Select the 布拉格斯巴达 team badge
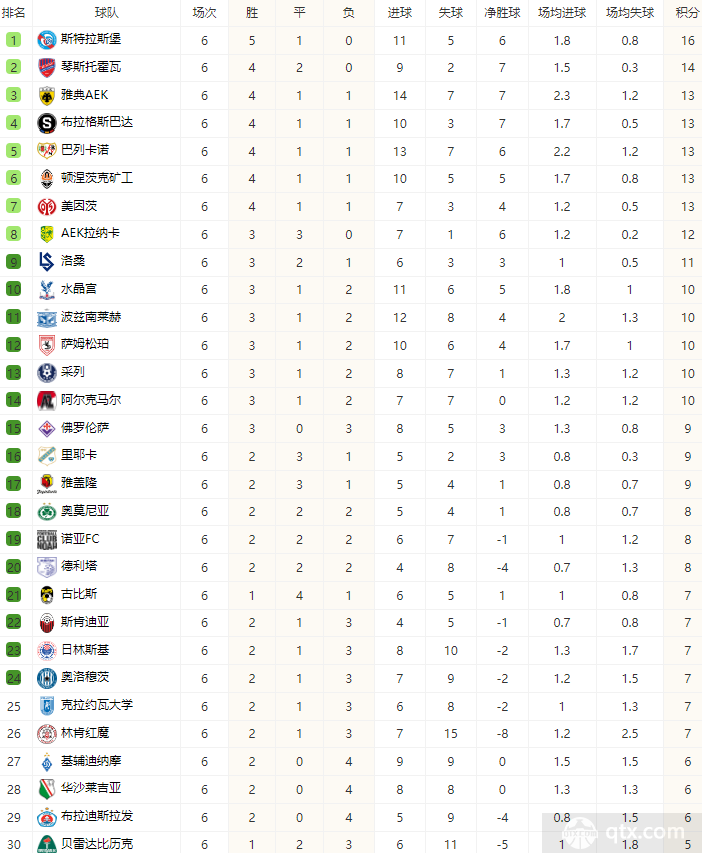Viewport: 702px width, 853px height. pos(45,123)
